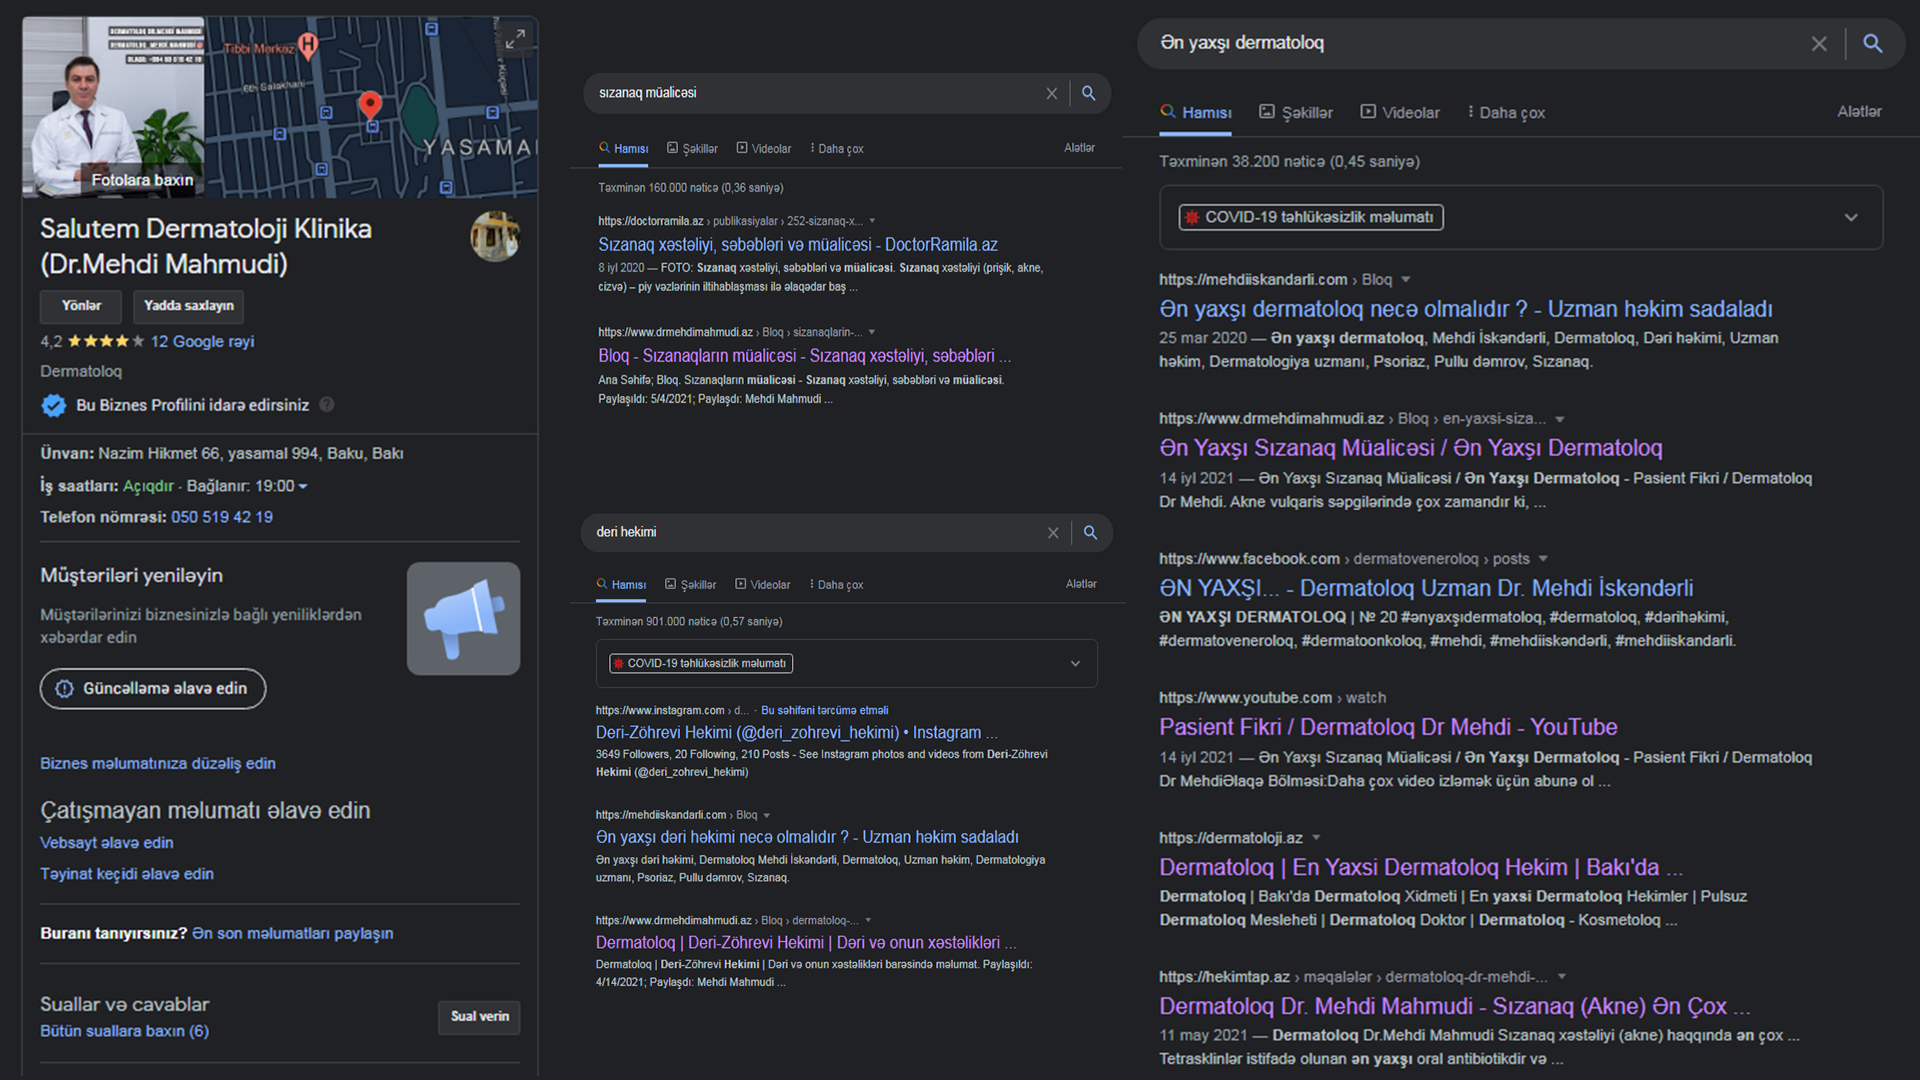
Task: Open Daha çox menu under deri hekimi search
Action: [836, 585]
